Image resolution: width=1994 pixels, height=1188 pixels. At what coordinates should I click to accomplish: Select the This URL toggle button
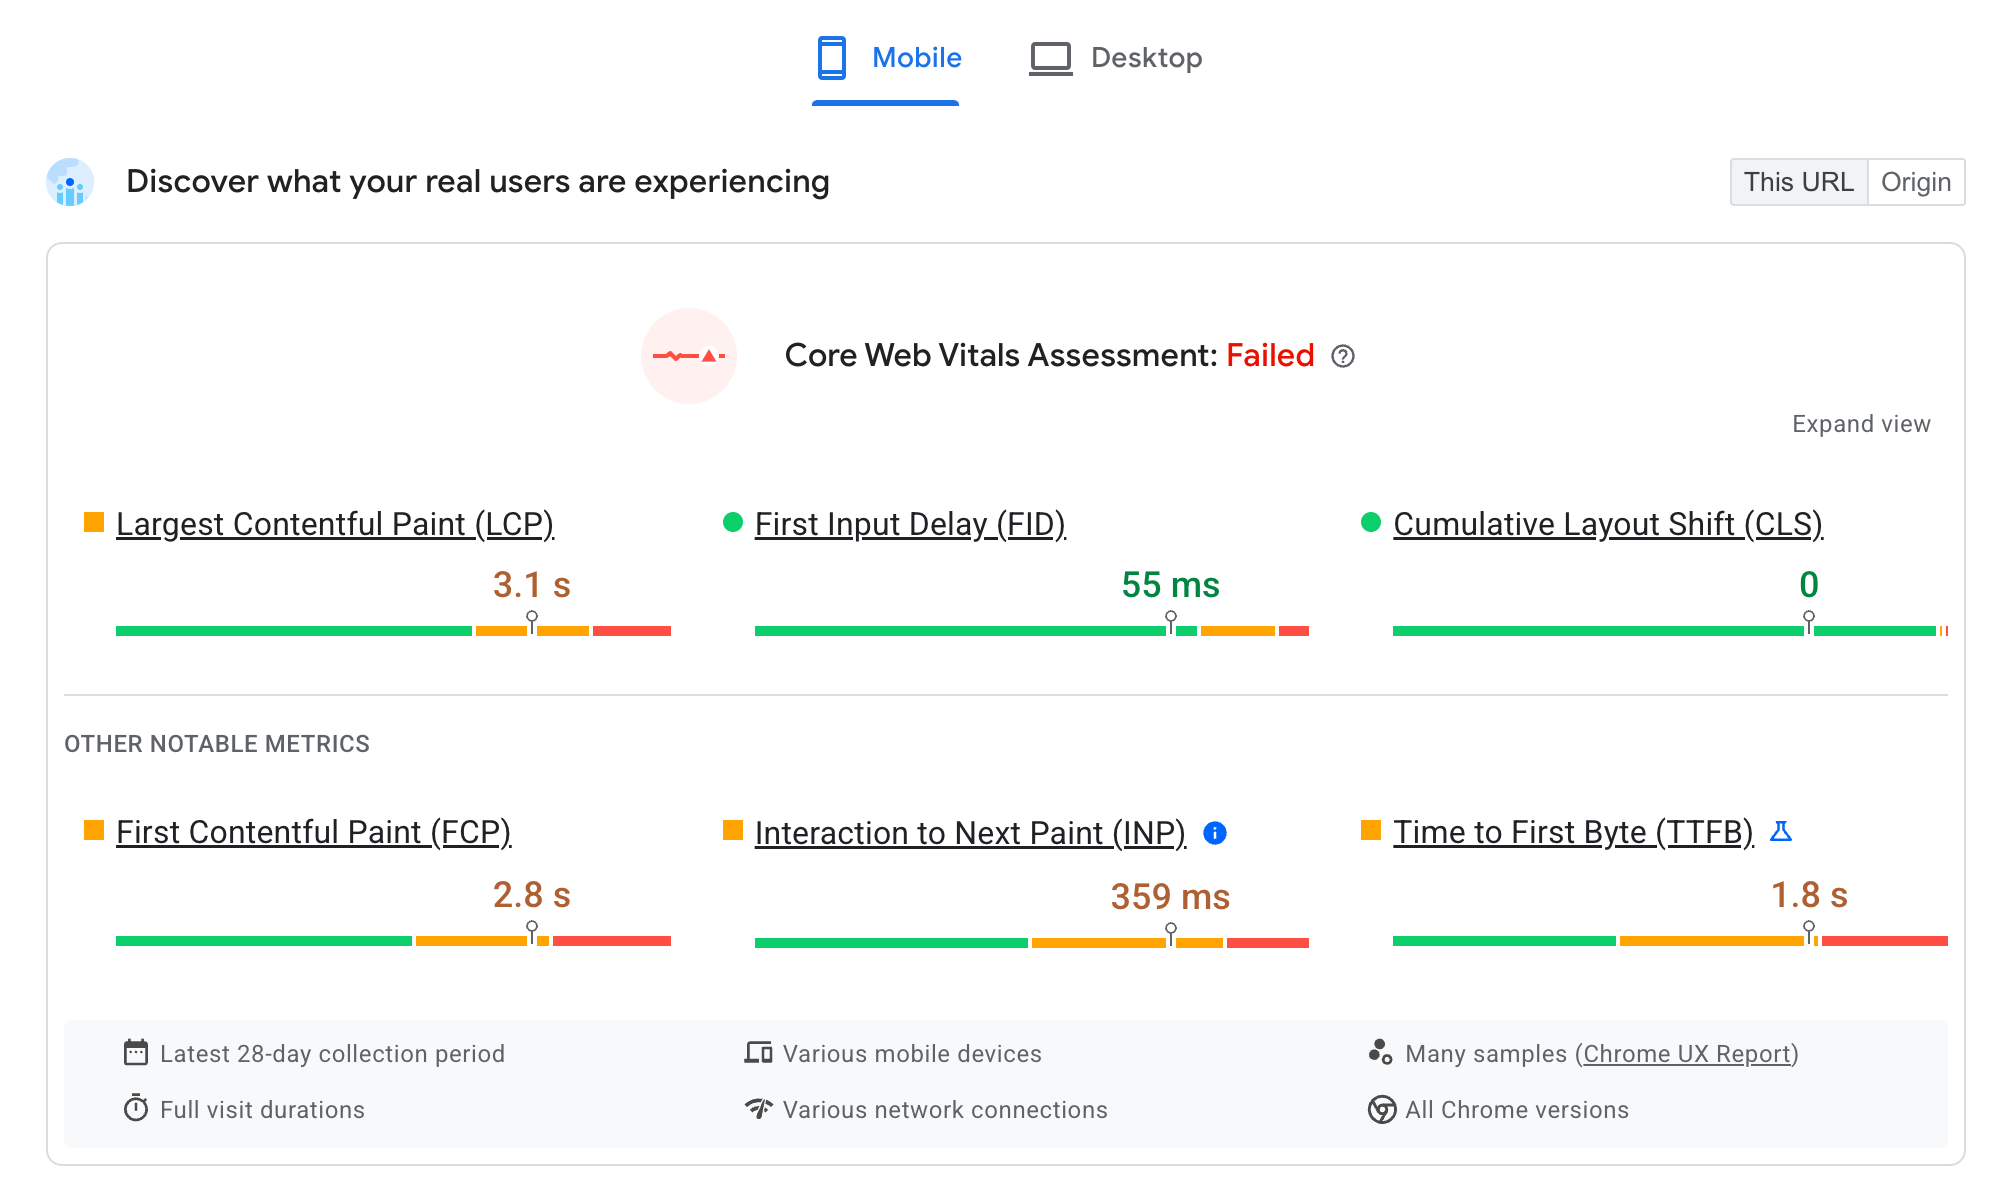[x=1796, y=181]
